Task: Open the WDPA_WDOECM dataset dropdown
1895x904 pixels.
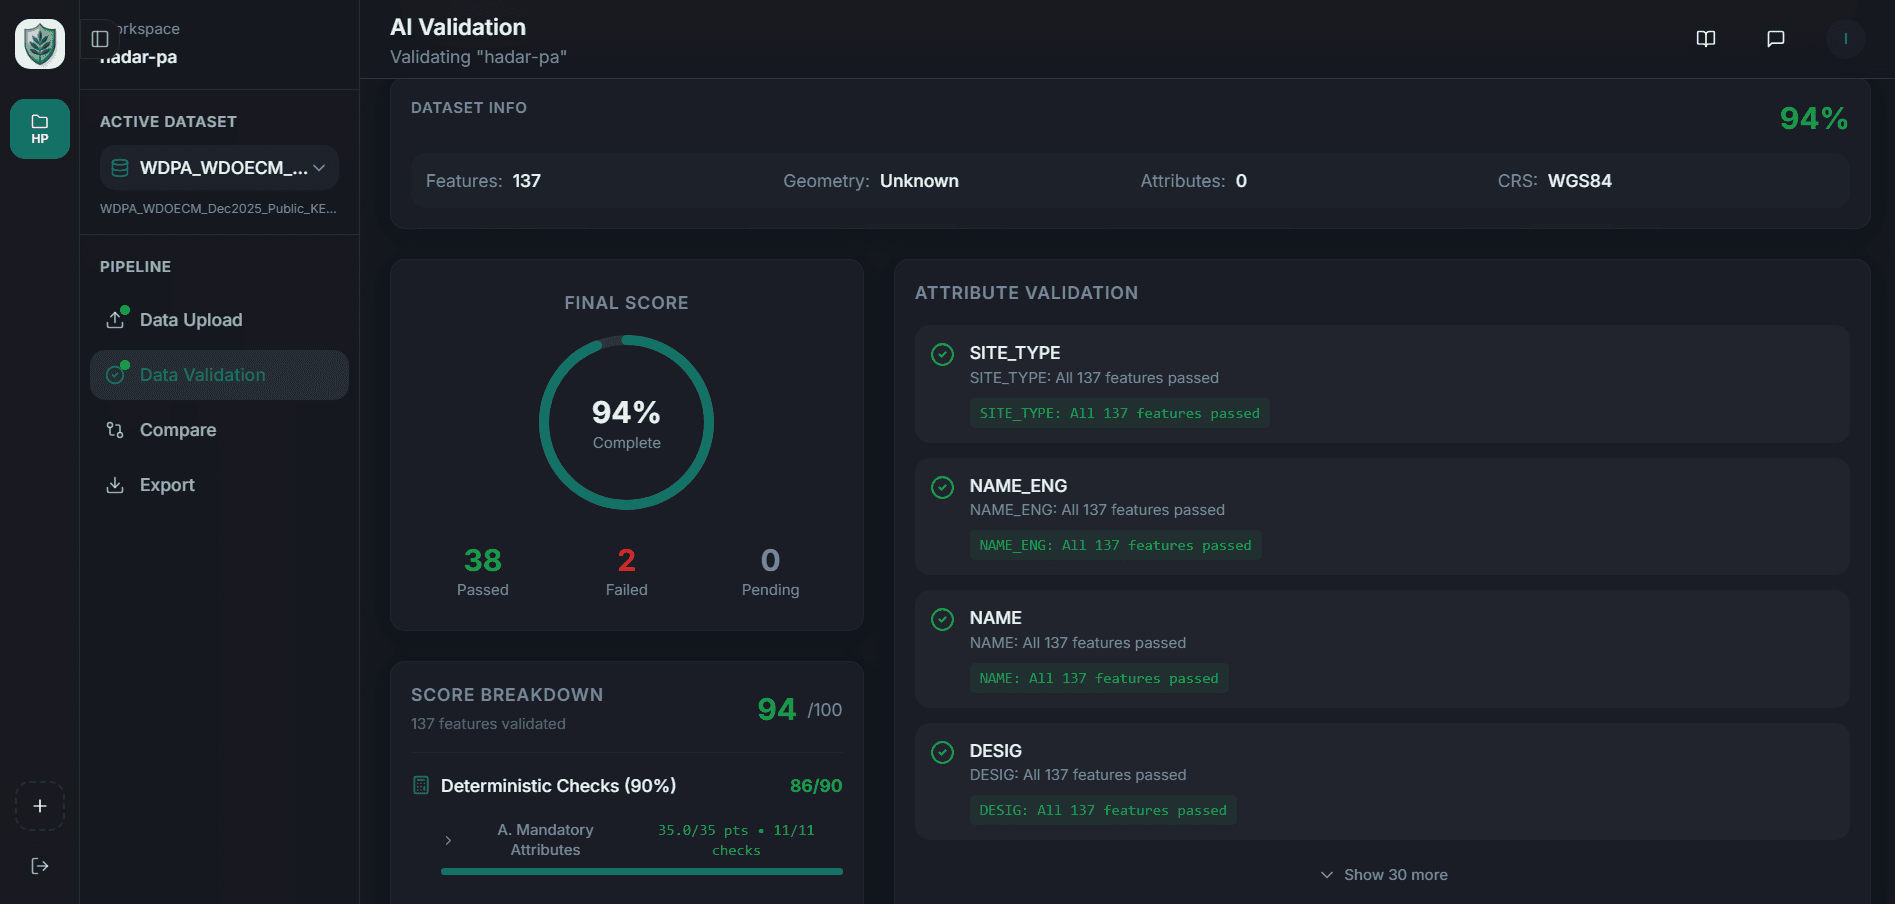Action: 219,168
